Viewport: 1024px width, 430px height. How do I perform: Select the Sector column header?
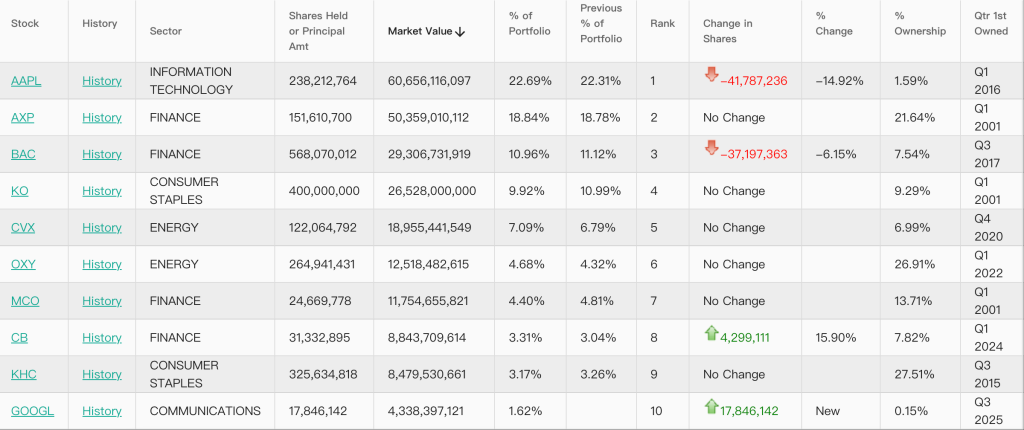tap(165, 31)
